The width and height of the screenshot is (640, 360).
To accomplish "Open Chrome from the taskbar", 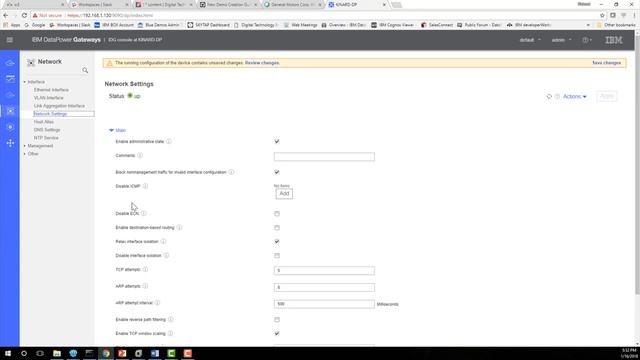I will tap(106, 353).
